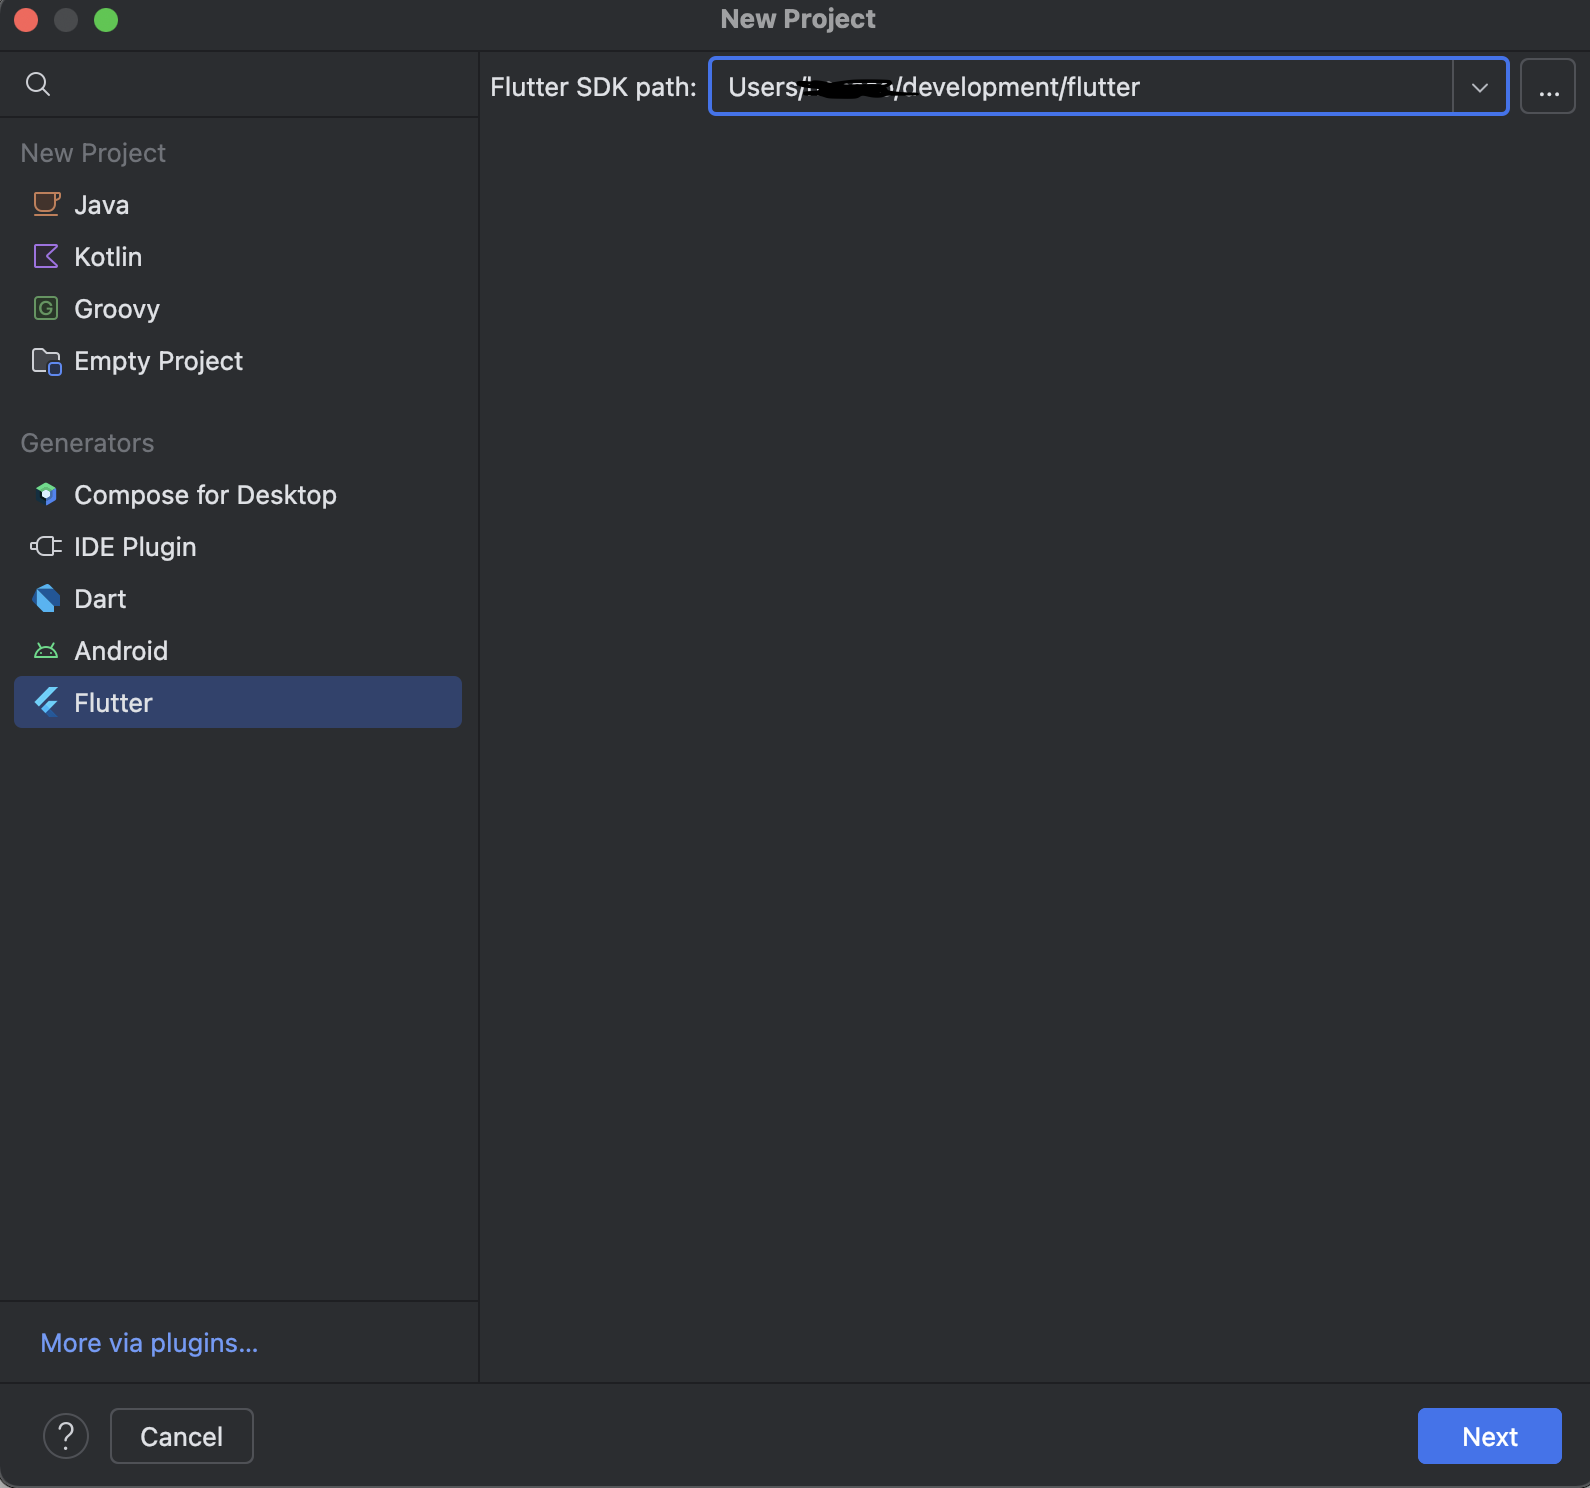This screenshot has height=1488, width=1590.
Task: Select Groovy project type
Action: pos(238,309)
